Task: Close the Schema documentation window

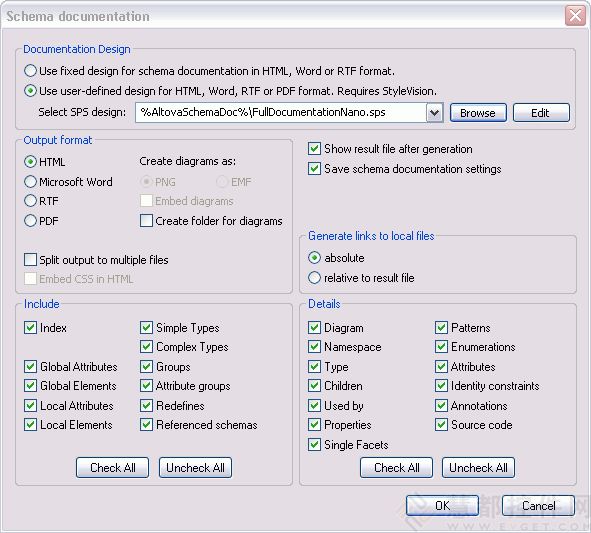Action: pos(575,16)
